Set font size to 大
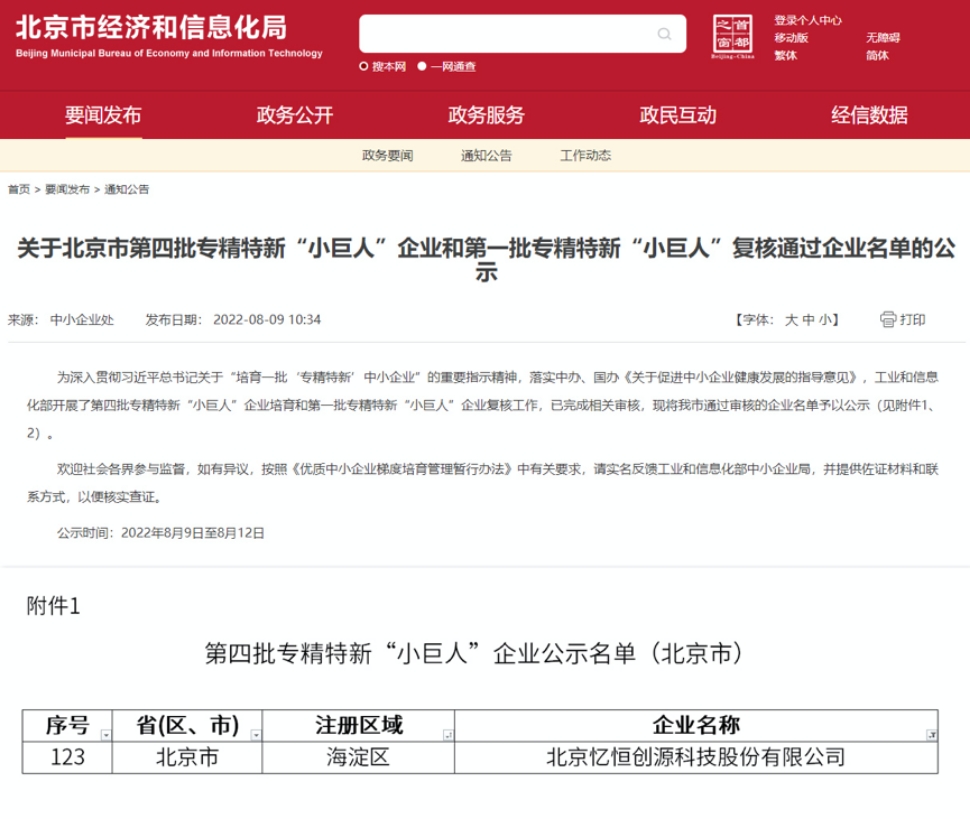The image size is (970, 819). [791, 320]
